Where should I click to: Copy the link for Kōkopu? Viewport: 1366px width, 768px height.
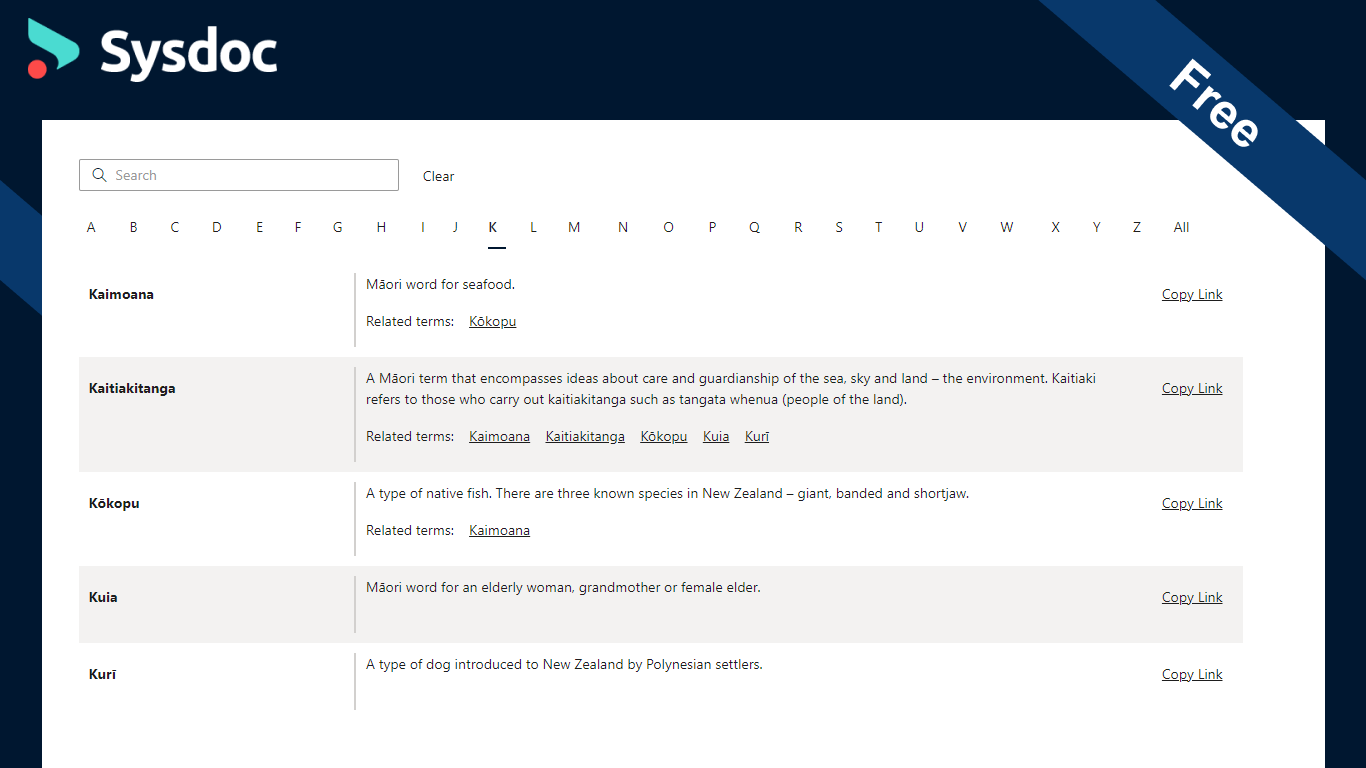(1191, 503)
